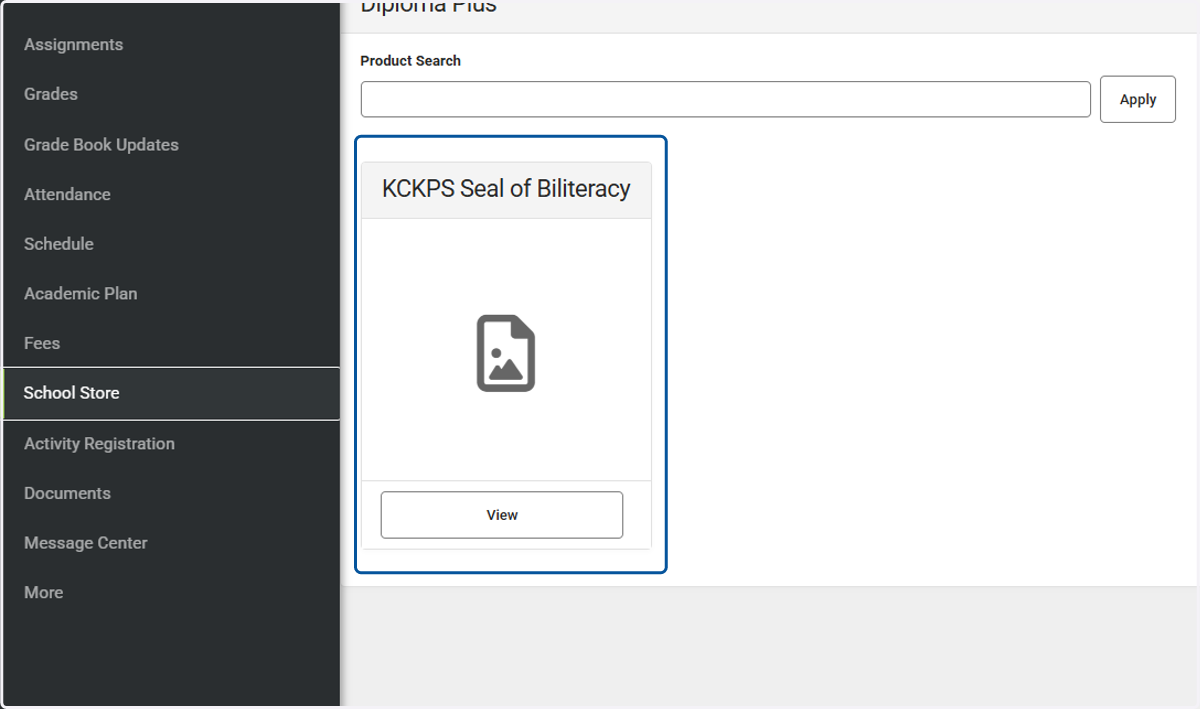The width and height of the screenshot is (1200, 709).
Task: Click the Product Search input field
Action: (x=726, y=99)
